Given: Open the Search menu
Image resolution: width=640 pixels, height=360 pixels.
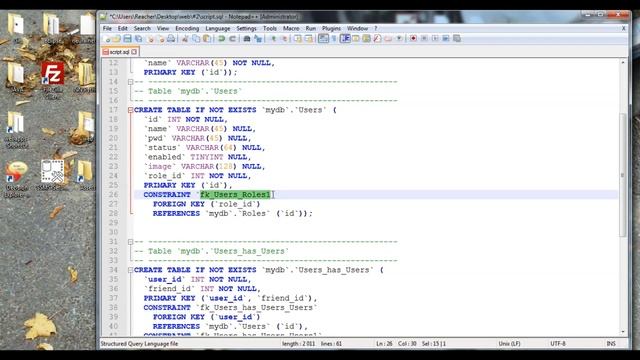Looking at the screenshot, I should click(x=142, y=28).
